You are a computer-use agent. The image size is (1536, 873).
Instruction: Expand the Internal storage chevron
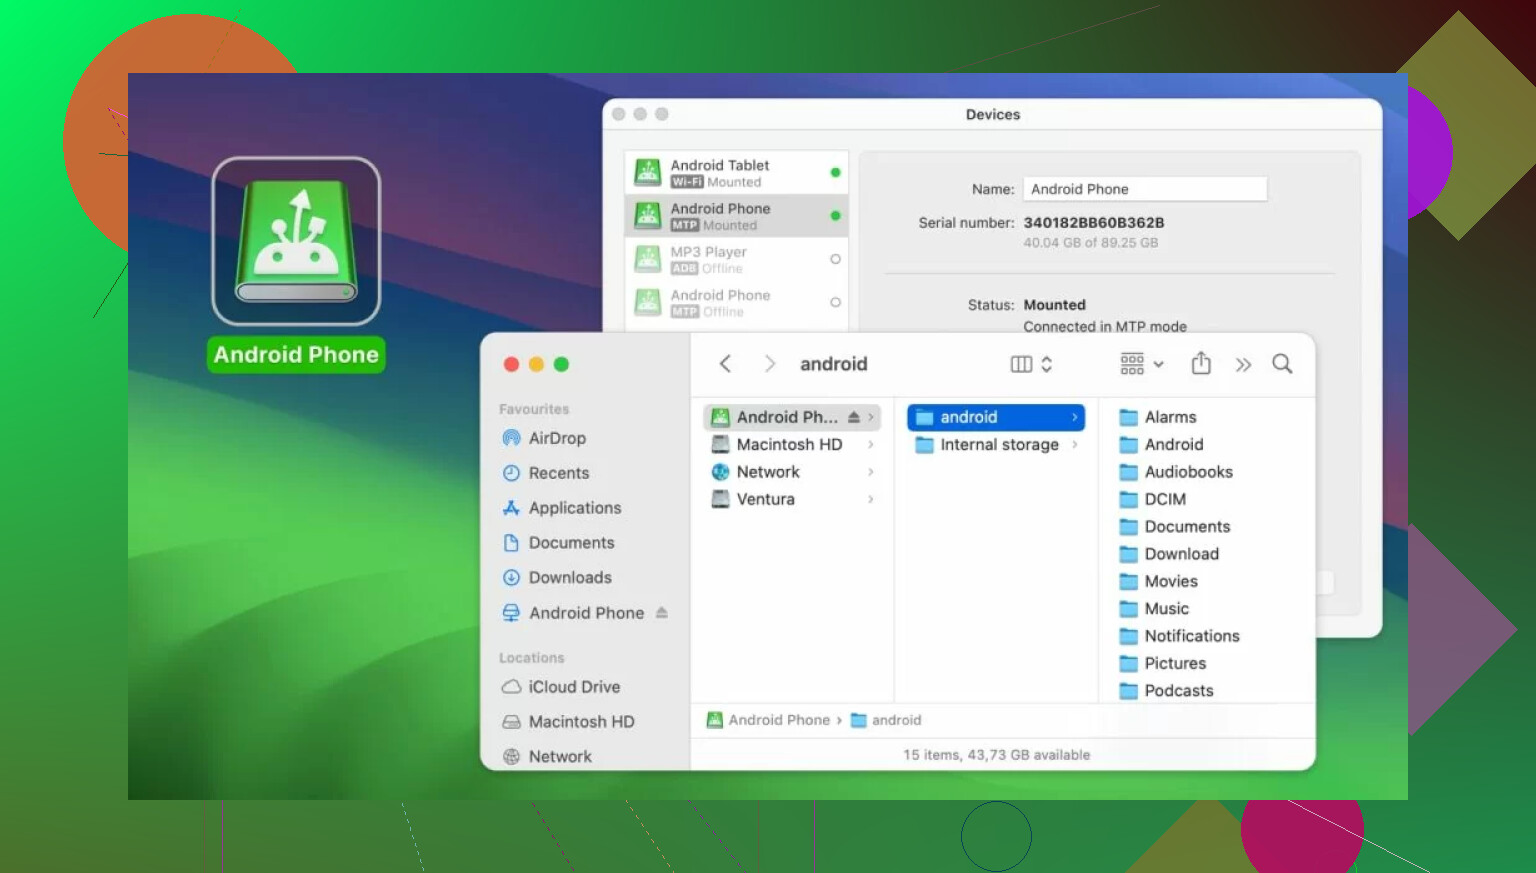pyautogui.click(x=1075, y=445)
